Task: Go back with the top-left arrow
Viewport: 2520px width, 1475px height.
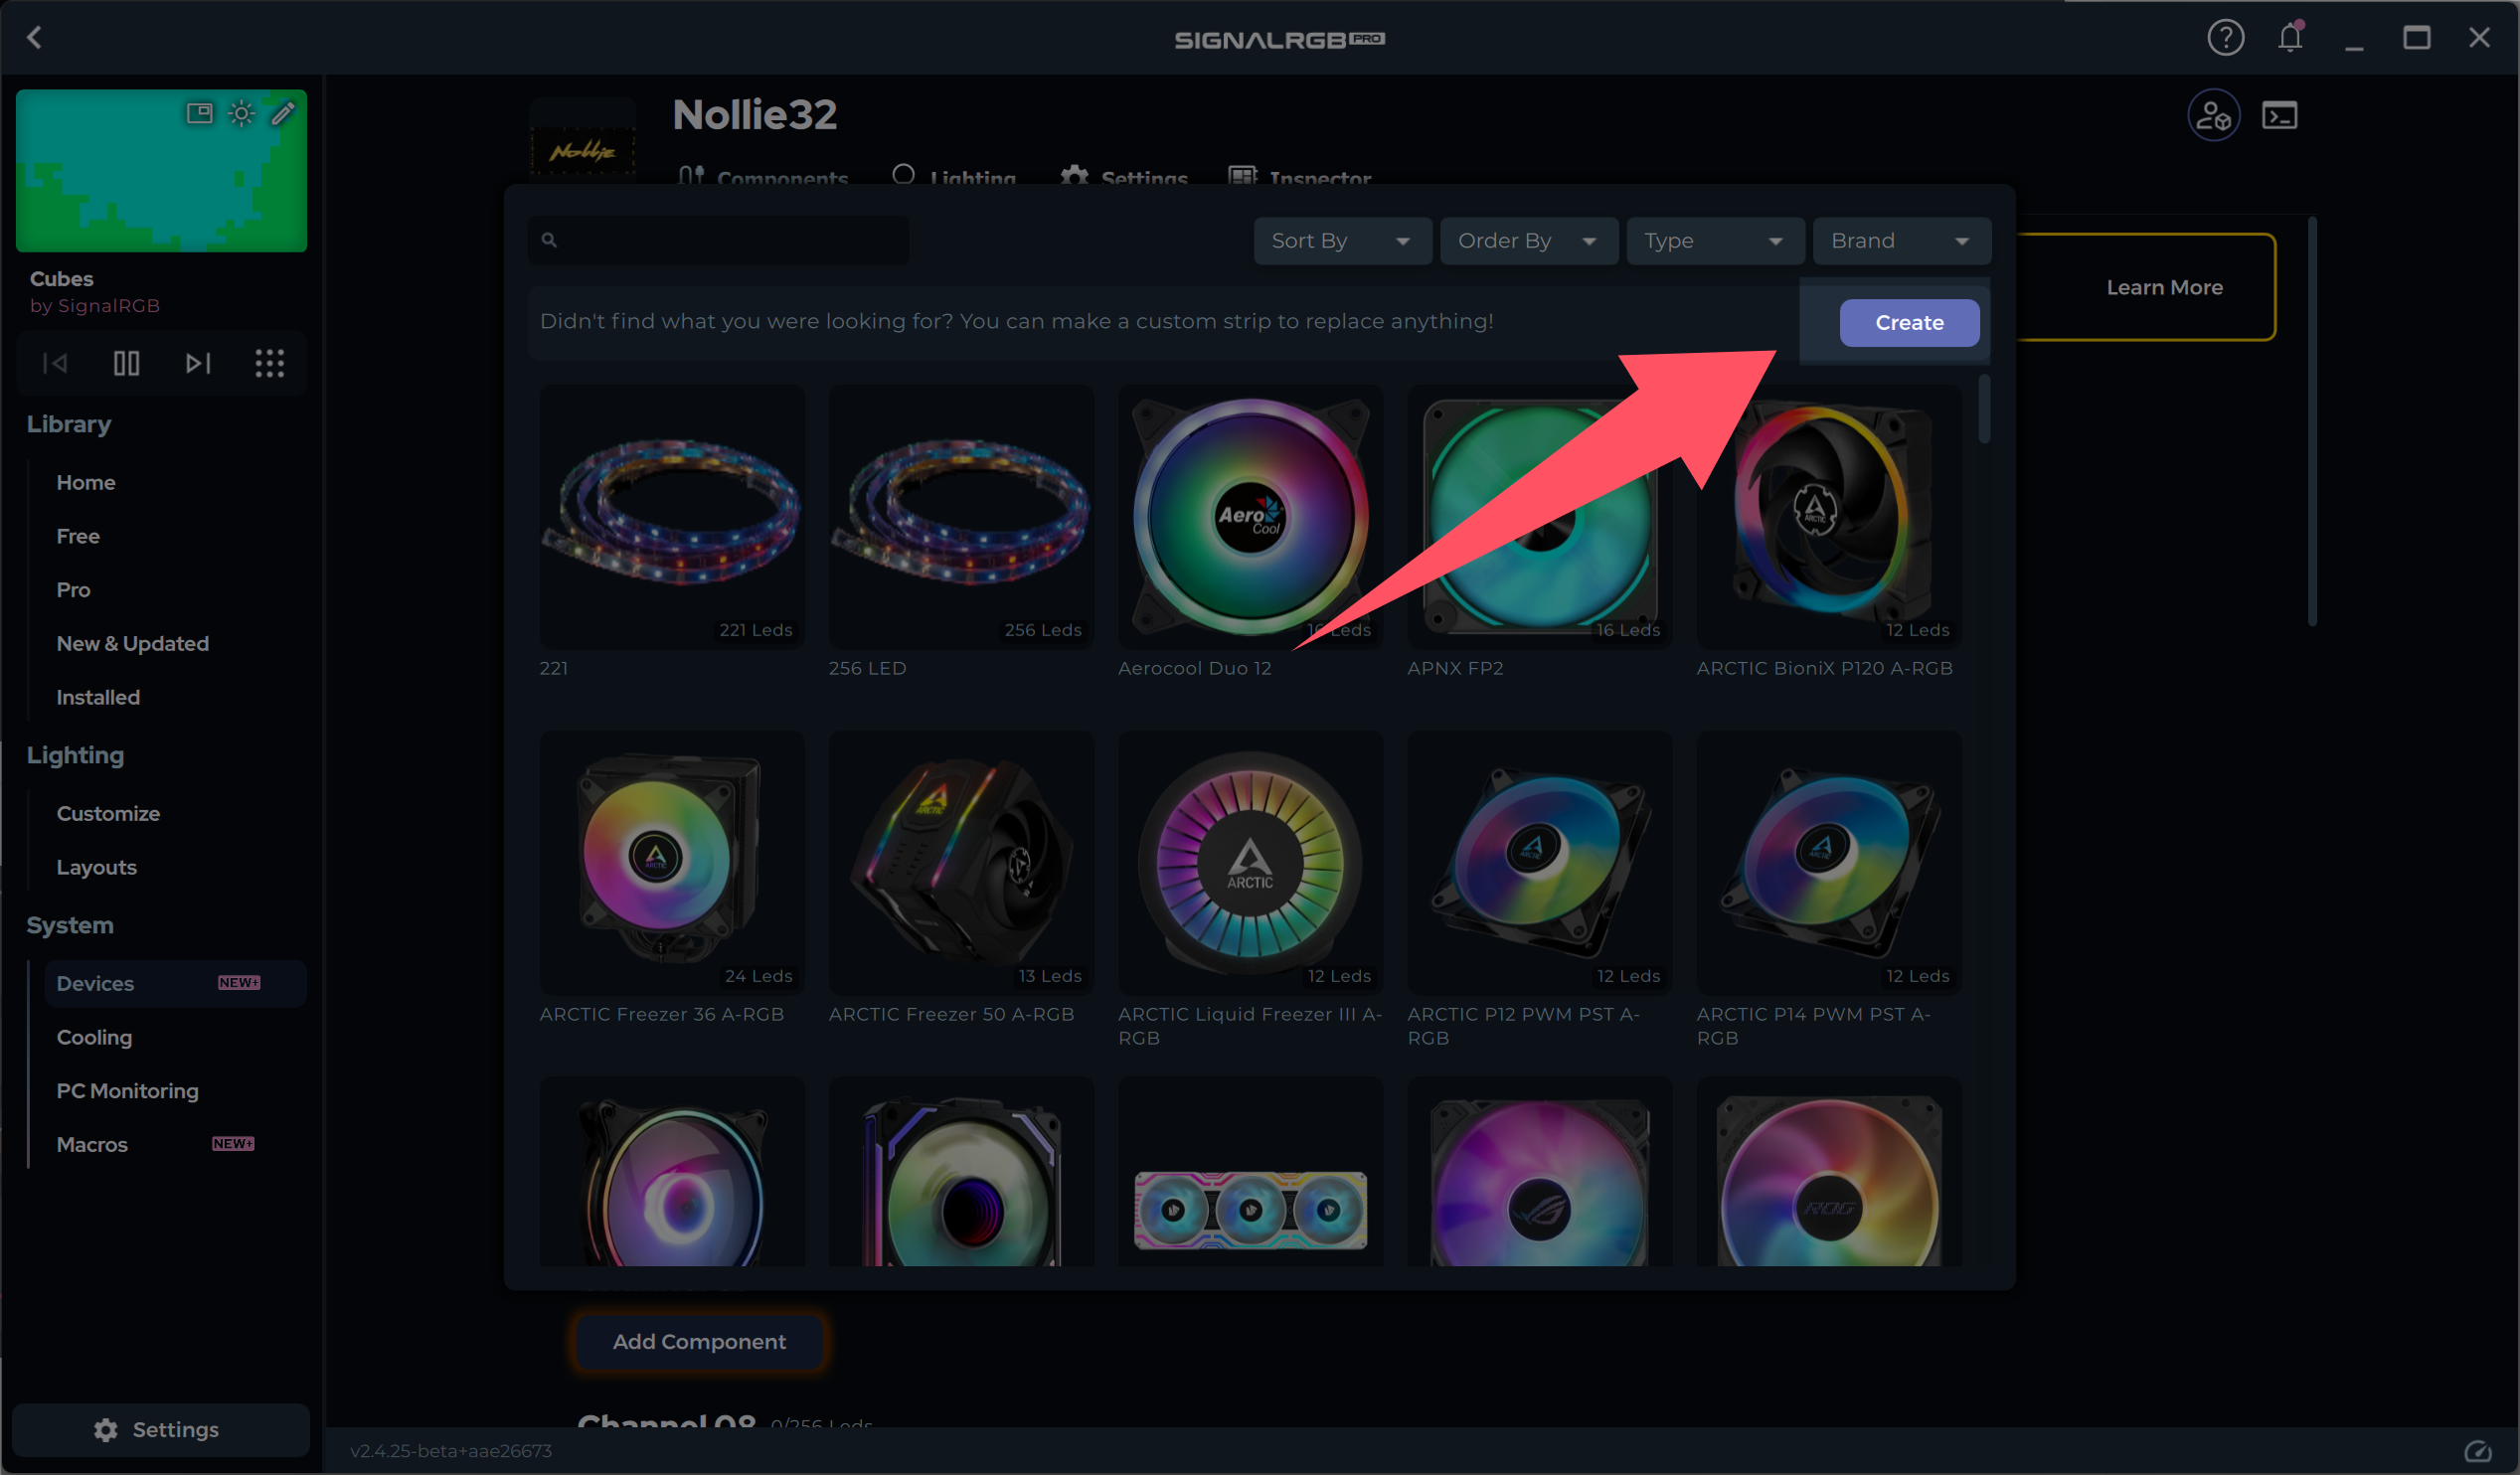Action: click(35, 38)
